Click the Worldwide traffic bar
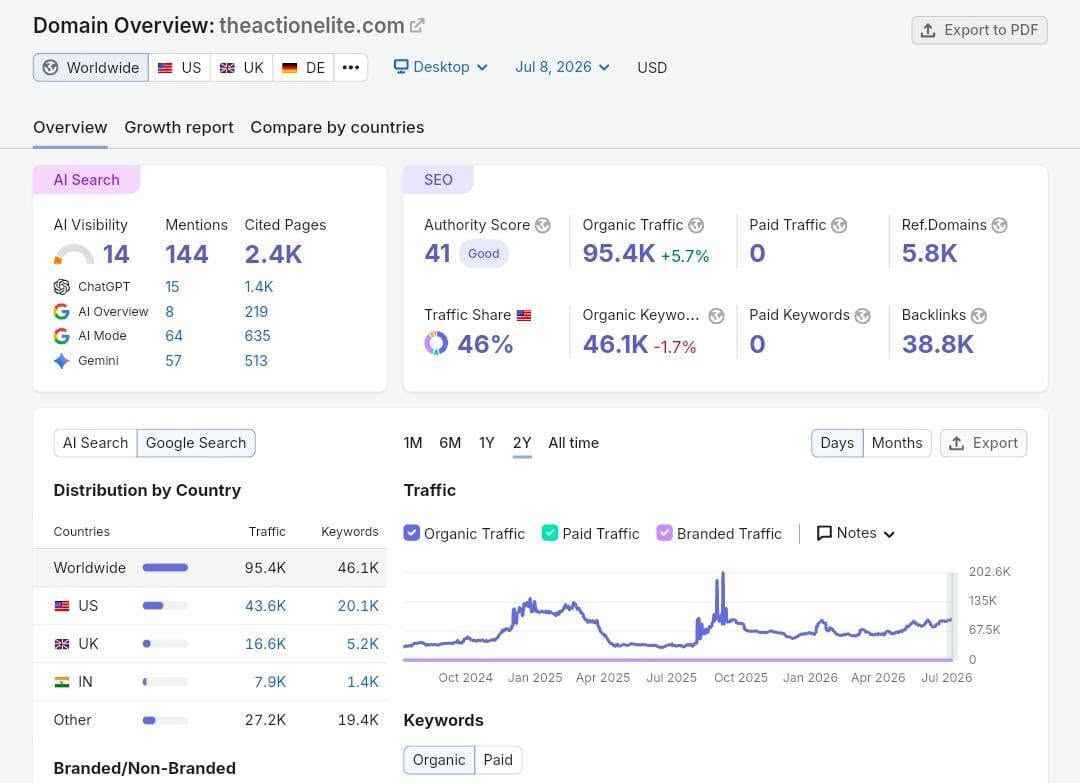The width and height of the screenshot is (1080, 783). tap(165, 568)
